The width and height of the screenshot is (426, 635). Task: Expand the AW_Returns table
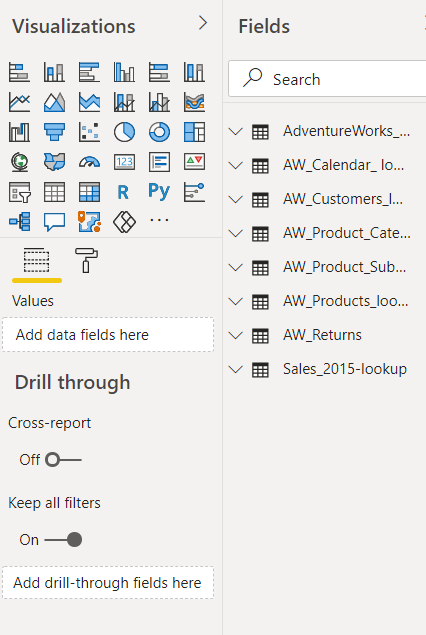coord(236,335)
